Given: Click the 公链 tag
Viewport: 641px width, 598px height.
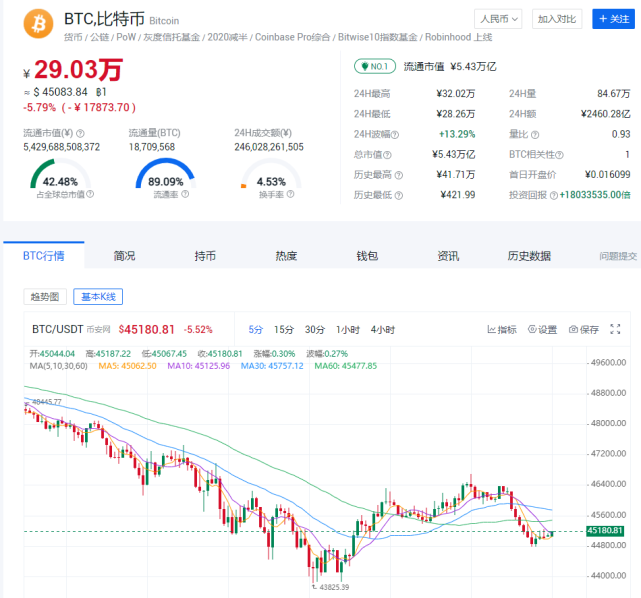Looking at the screenshot, I should (99, 37).
